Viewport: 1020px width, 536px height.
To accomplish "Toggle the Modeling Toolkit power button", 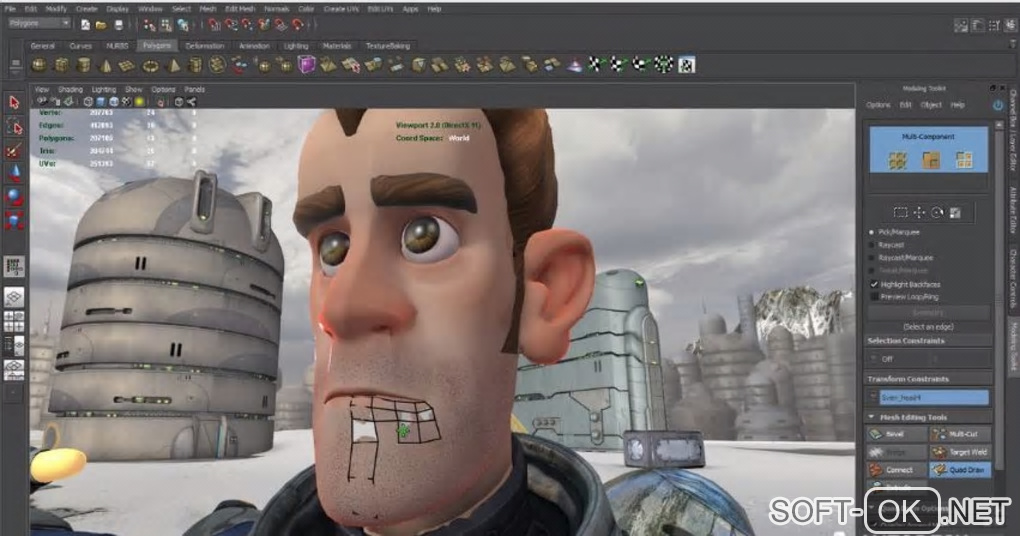I will 998,104.
